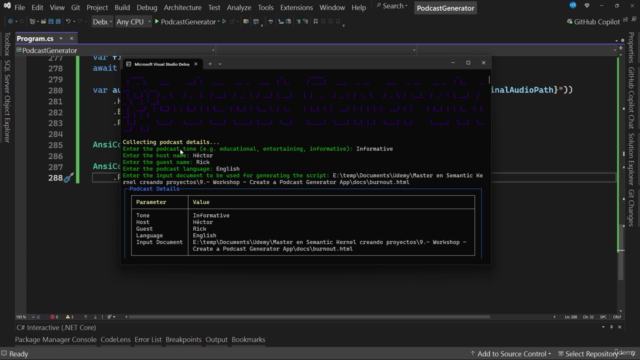Click the editor horizontal scrollbar
The height and width of the screenshot is (360, 640).
(x=310, y=317)
